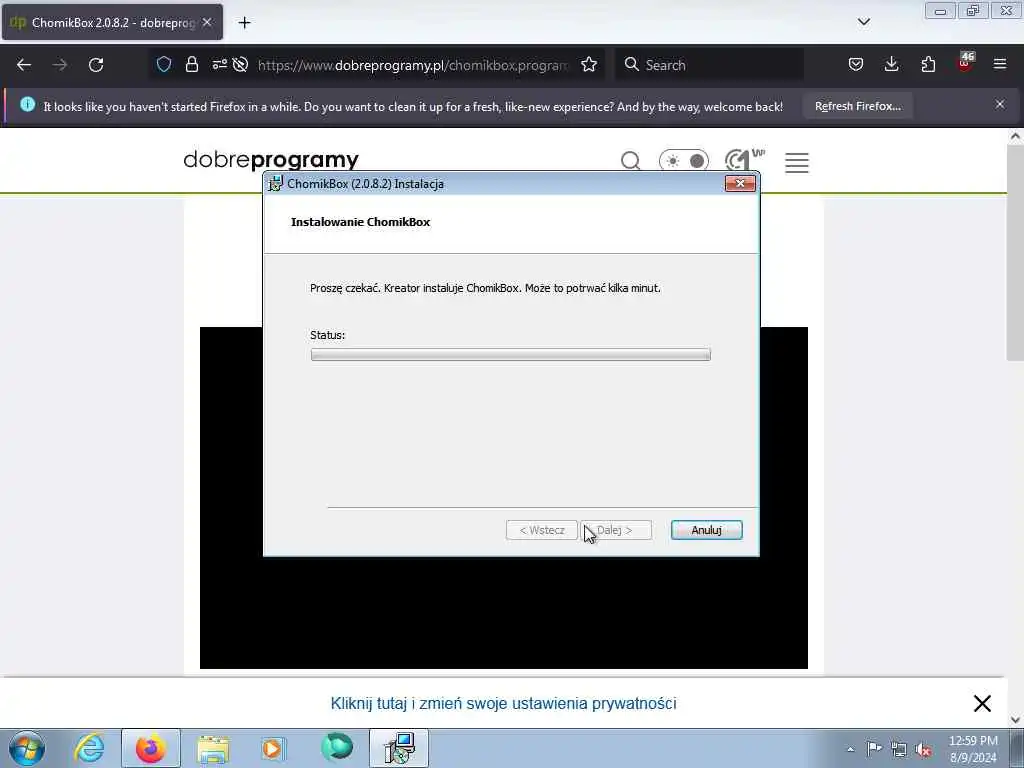
Task: Open the dobreprogramy site search magnifier
Action: 630,161
